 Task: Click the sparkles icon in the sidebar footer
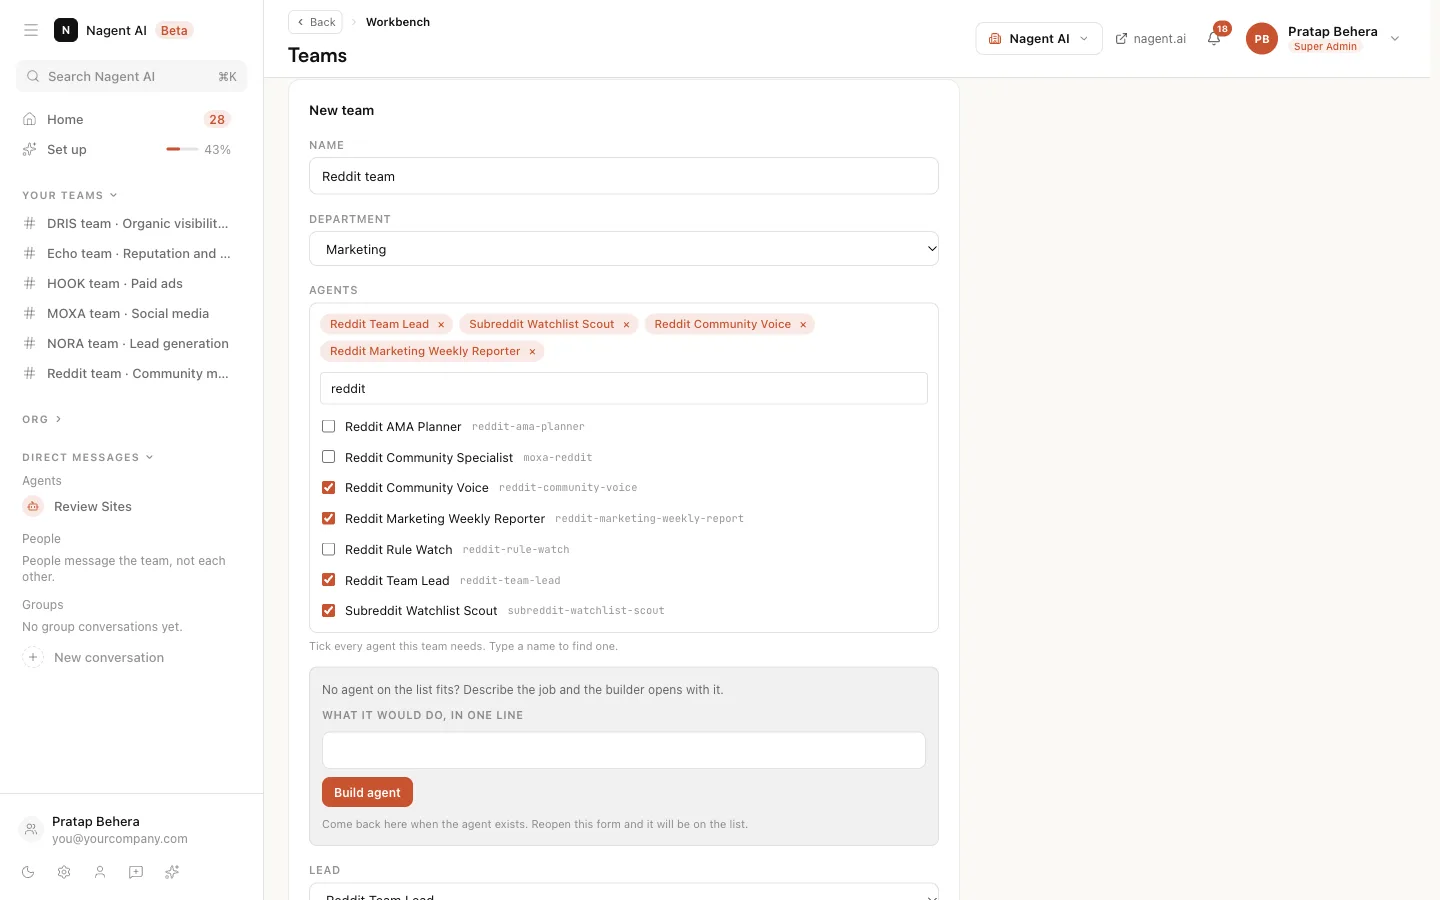[172, 872]
